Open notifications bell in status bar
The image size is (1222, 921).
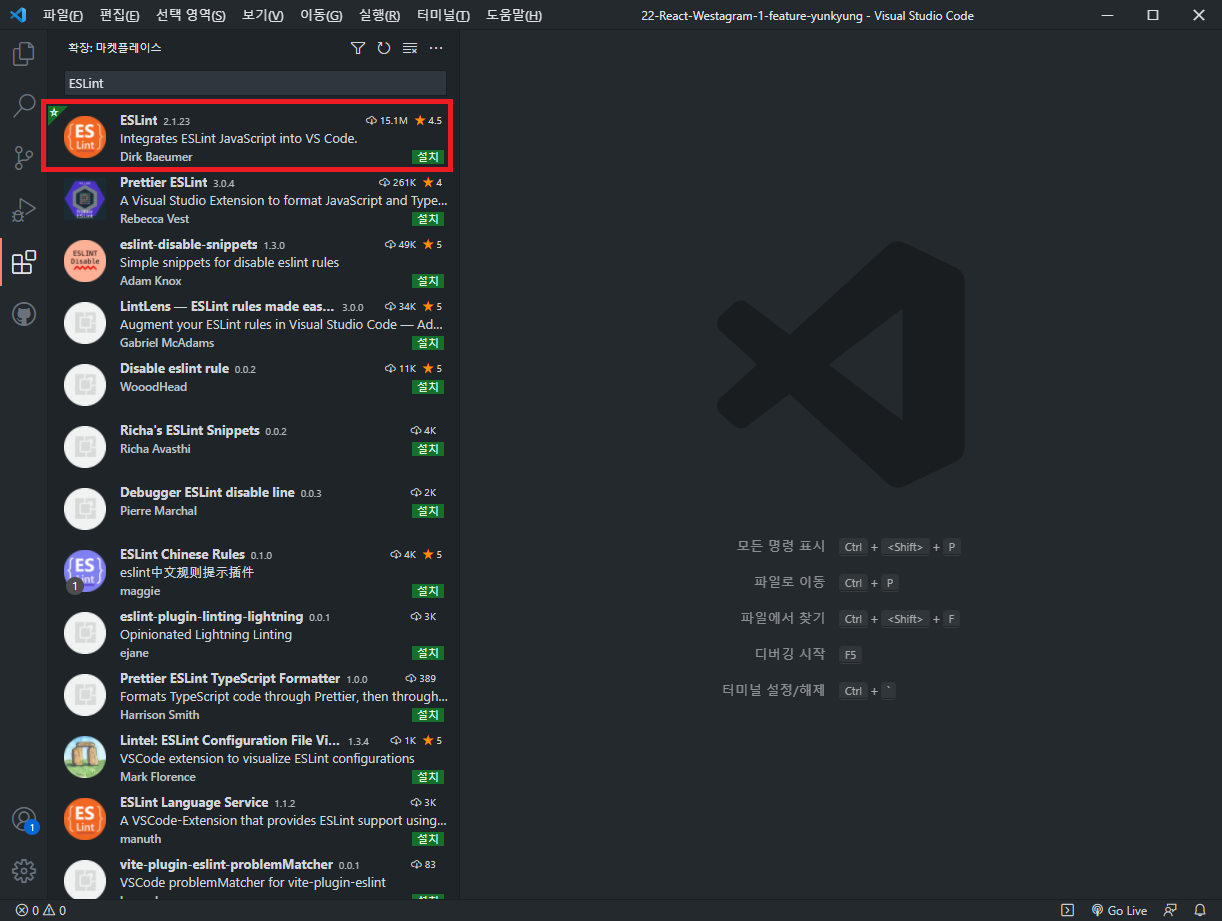(x=1200, y=911)
